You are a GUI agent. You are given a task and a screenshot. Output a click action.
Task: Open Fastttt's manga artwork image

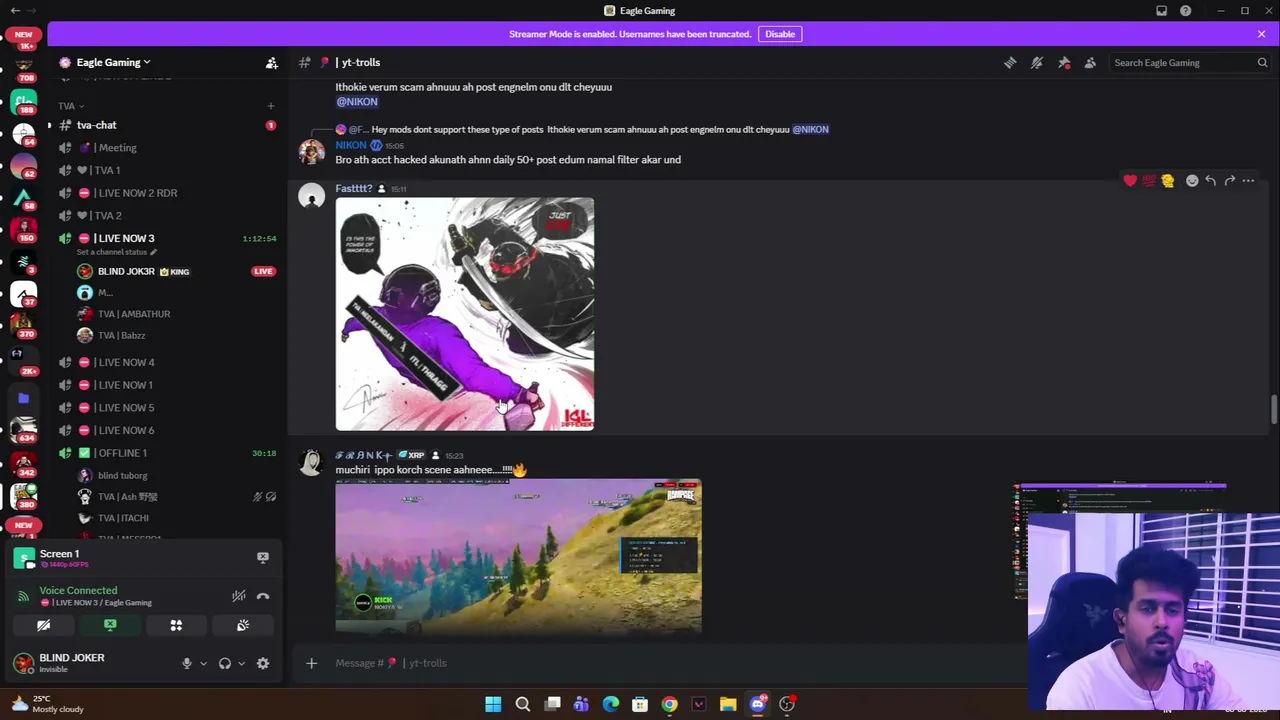tap(465, 314)
